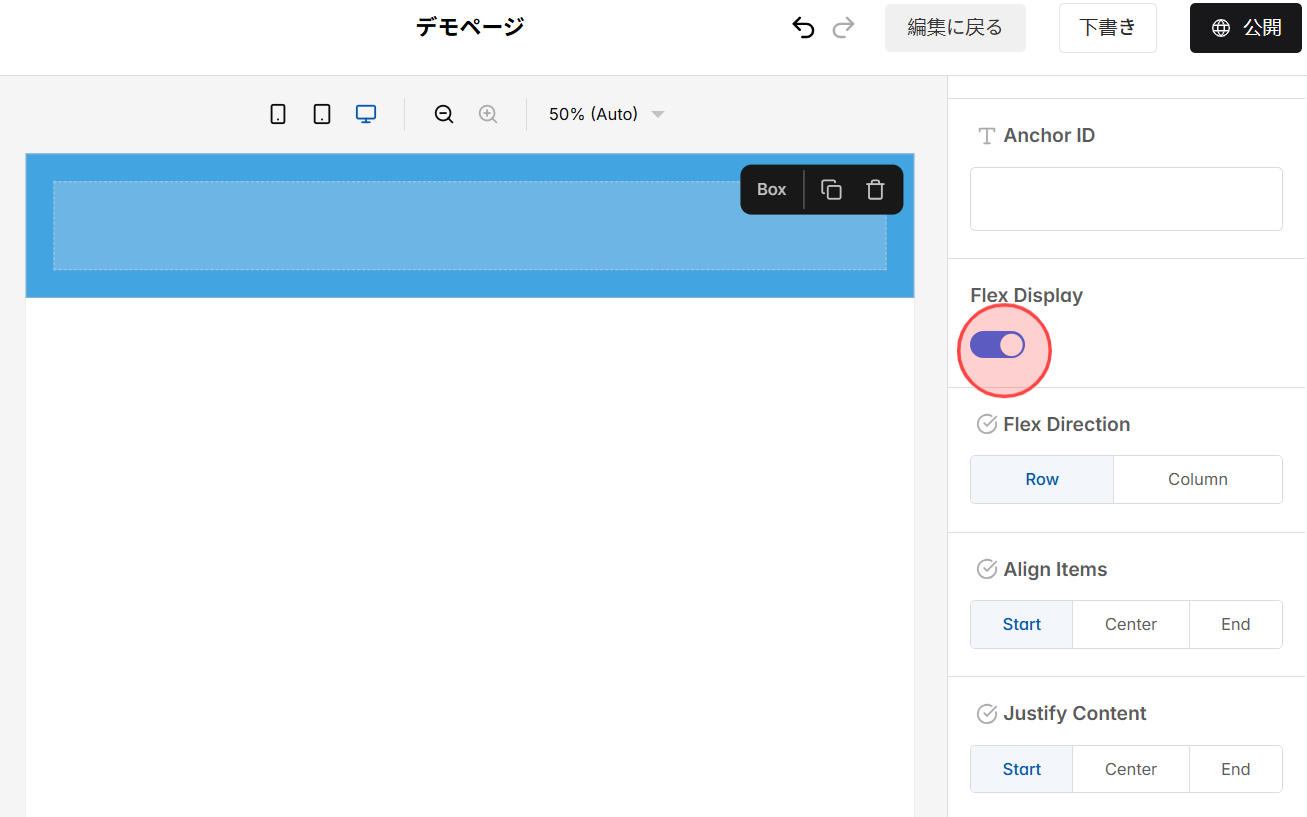
Task: Click the Box label on the element toolbar
Action: (x=771, y=189)
